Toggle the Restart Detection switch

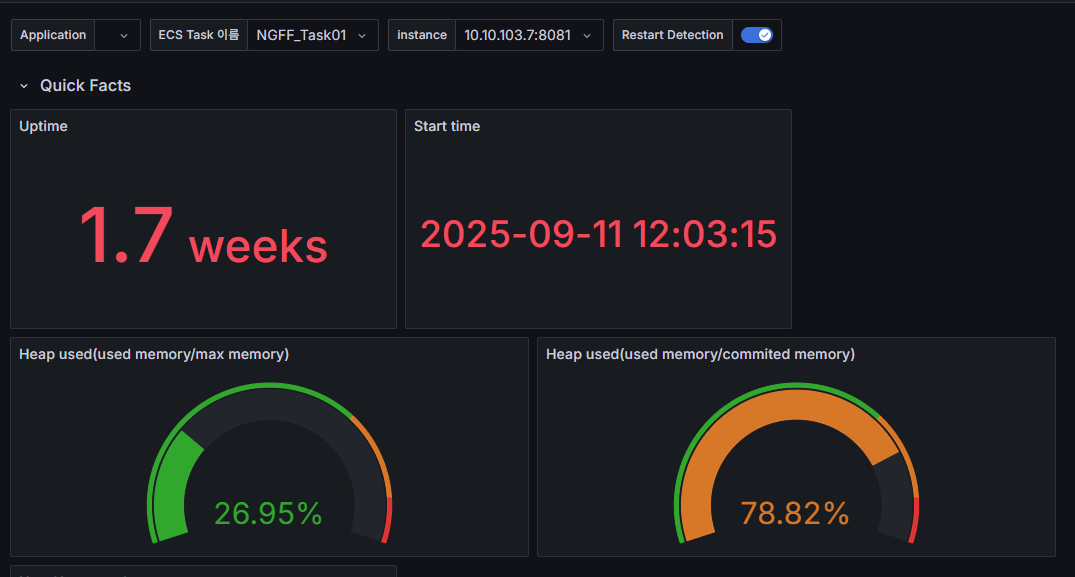pos(756,35)
